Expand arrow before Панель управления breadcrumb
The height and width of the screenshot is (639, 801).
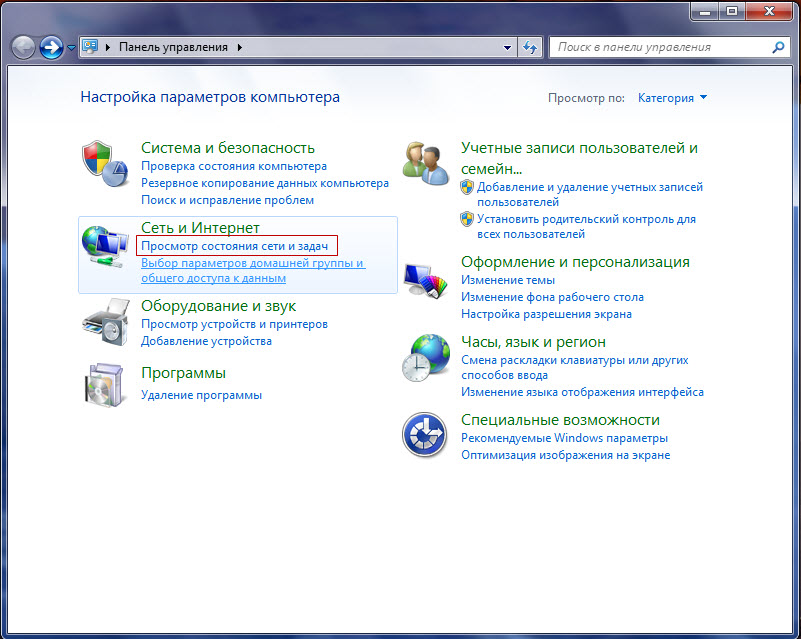(x=108, y=47)
